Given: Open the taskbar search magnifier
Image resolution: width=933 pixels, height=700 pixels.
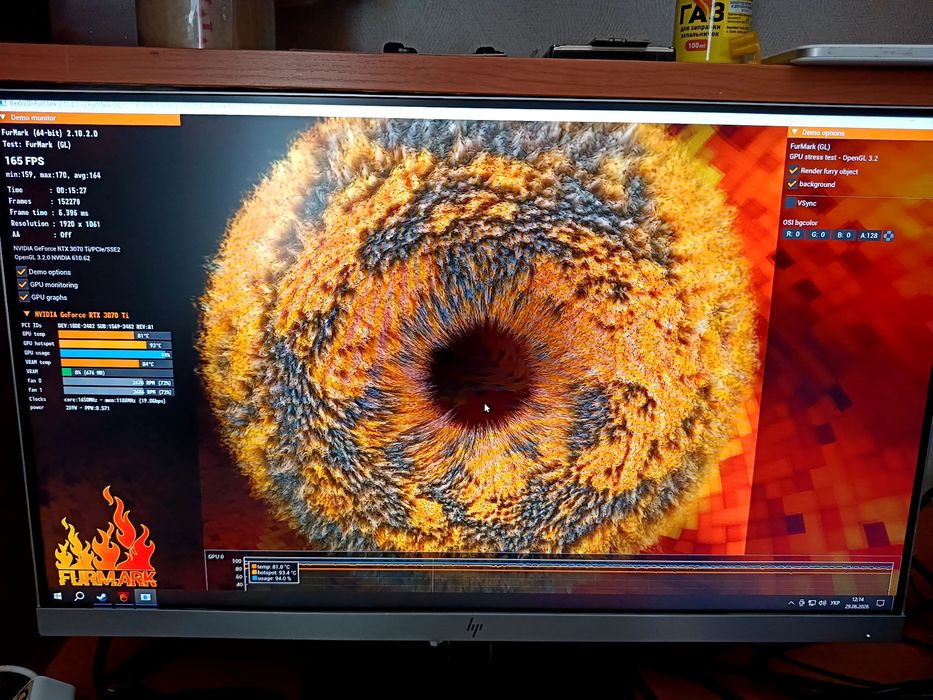Looking at the screenshot, I should pyautogui.click(x=79, y=596).
